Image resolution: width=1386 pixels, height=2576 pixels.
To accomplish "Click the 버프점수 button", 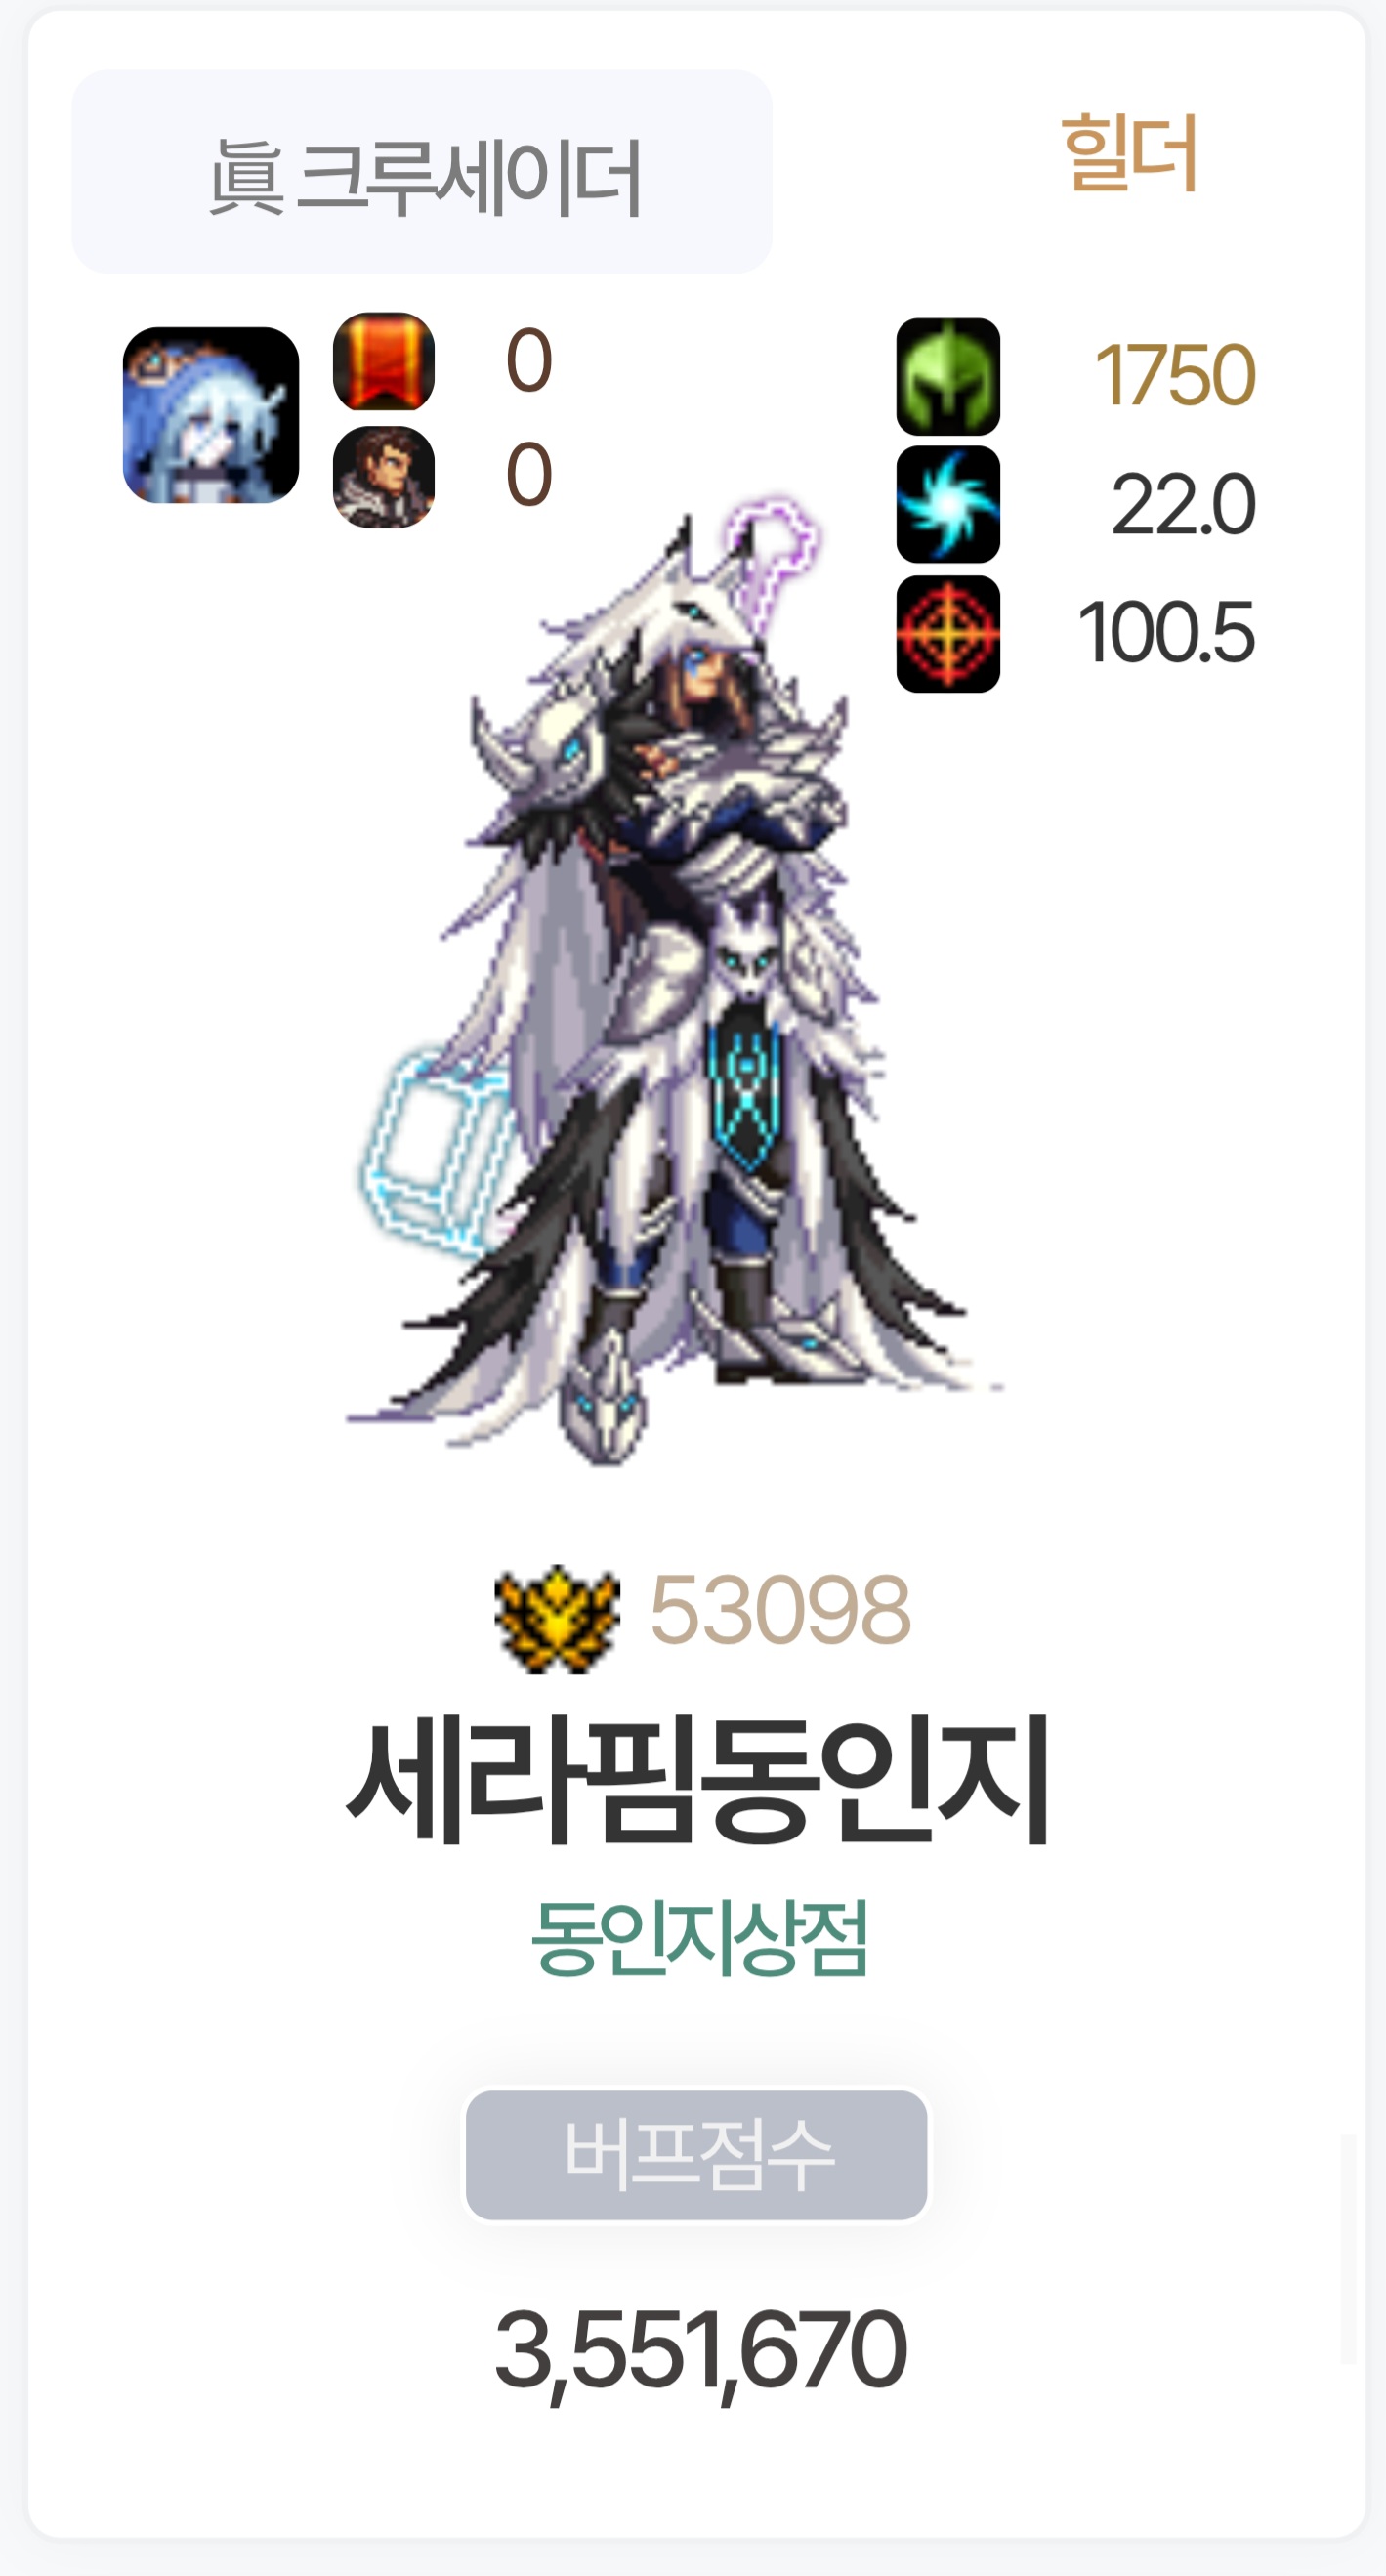I will (x=697, y=2153).
